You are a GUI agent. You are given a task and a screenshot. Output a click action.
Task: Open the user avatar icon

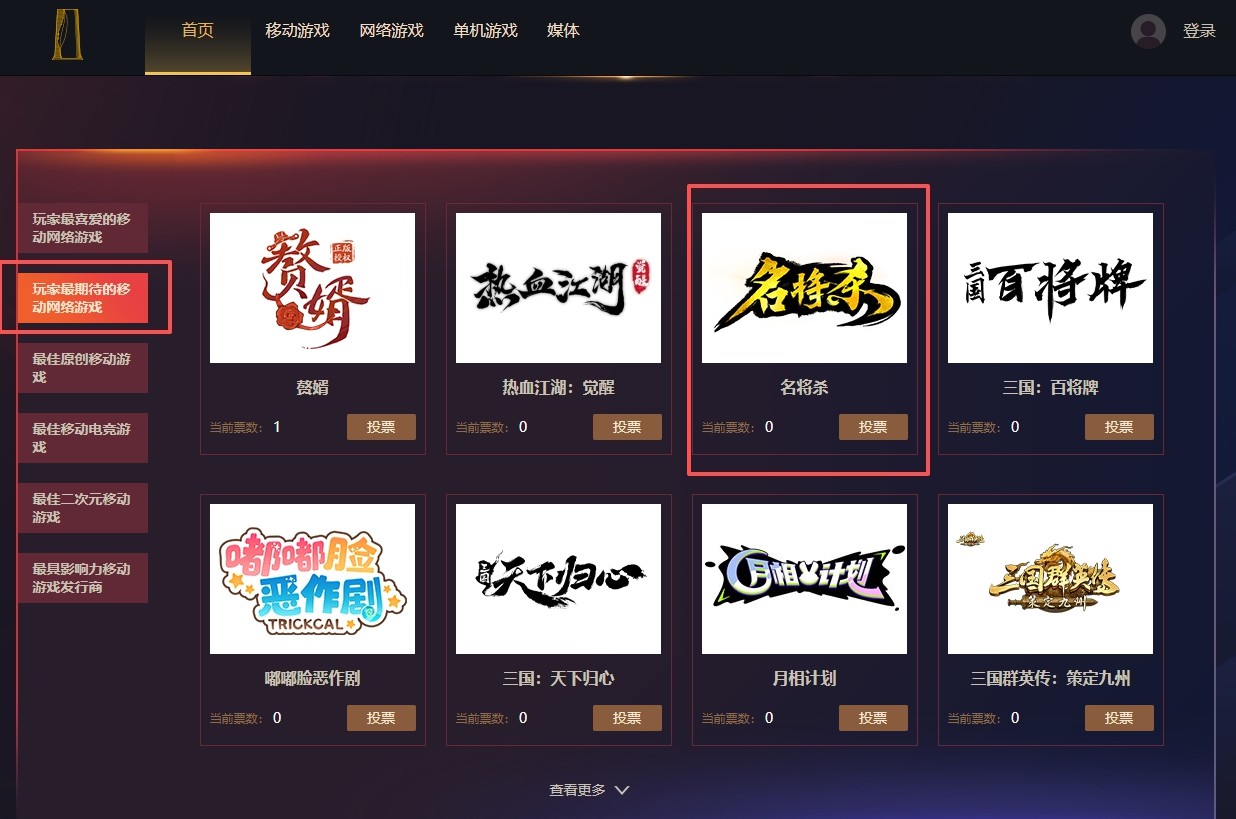[x=1148, y=31]
